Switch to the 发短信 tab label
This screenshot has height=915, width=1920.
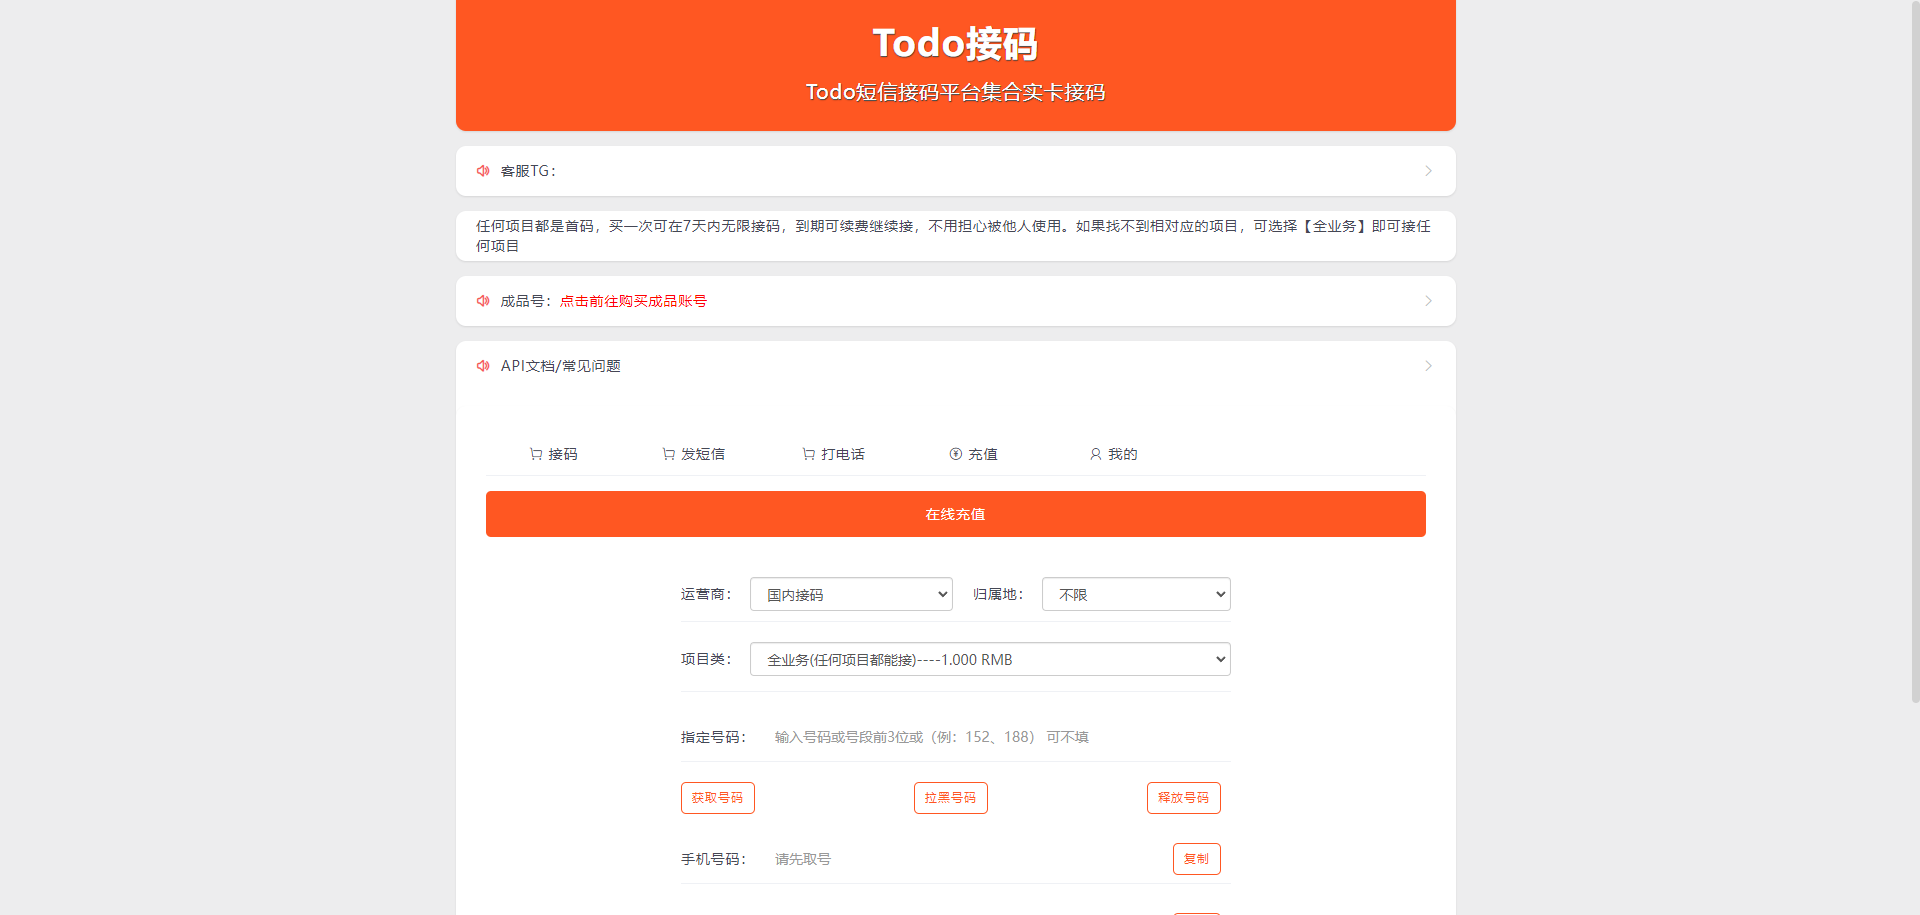[x=703, y=454]
